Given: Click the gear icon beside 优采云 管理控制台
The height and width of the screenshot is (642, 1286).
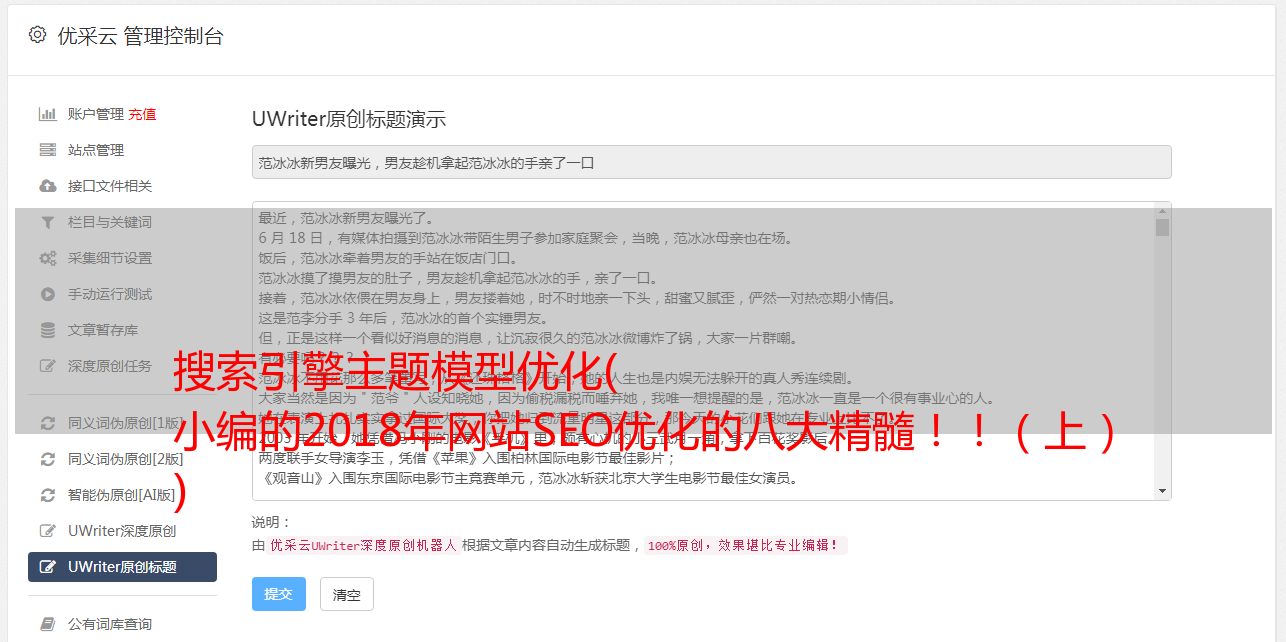Looking at the screenshot, I should click(x=37, y=35).
